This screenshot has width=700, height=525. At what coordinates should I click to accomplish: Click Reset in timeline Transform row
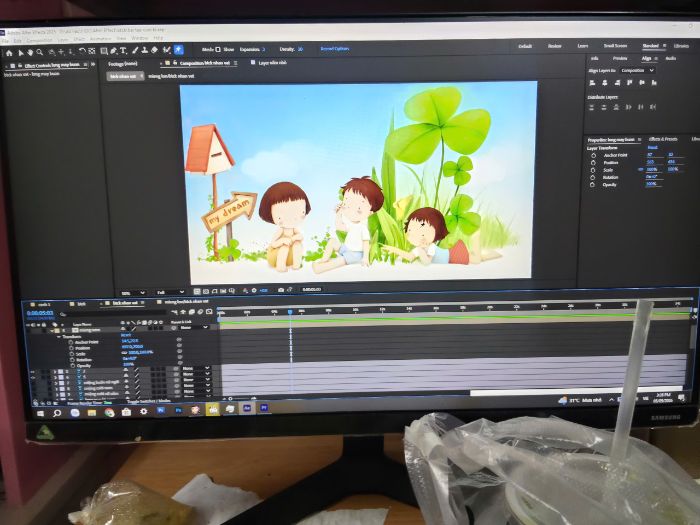click(x=126, y=335)
